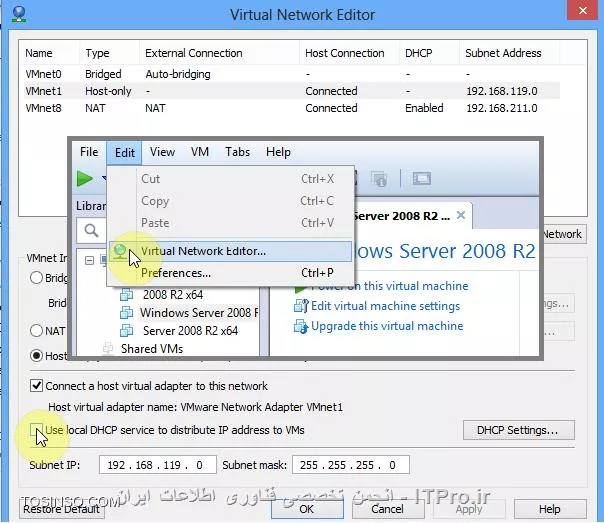Viewport: 604px width, 523px height.
Task: Click the snapshot manager toolbar icon
Action: click(379, 179)
